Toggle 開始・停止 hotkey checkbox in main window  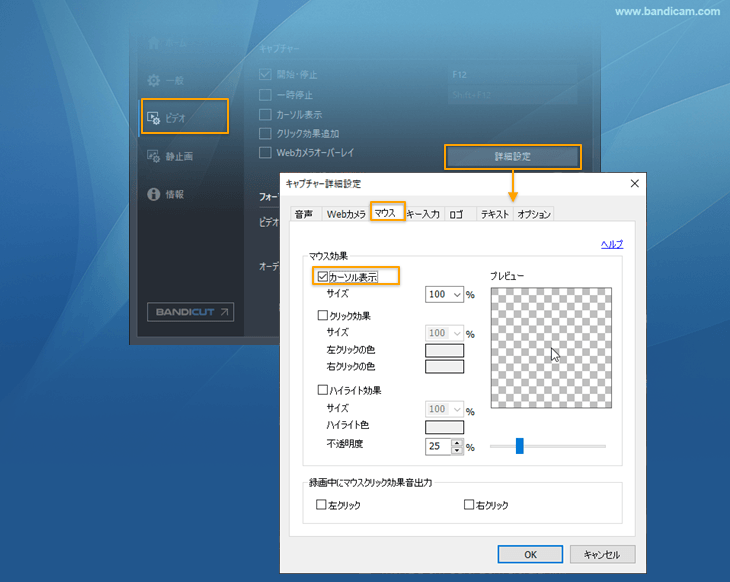265,74
